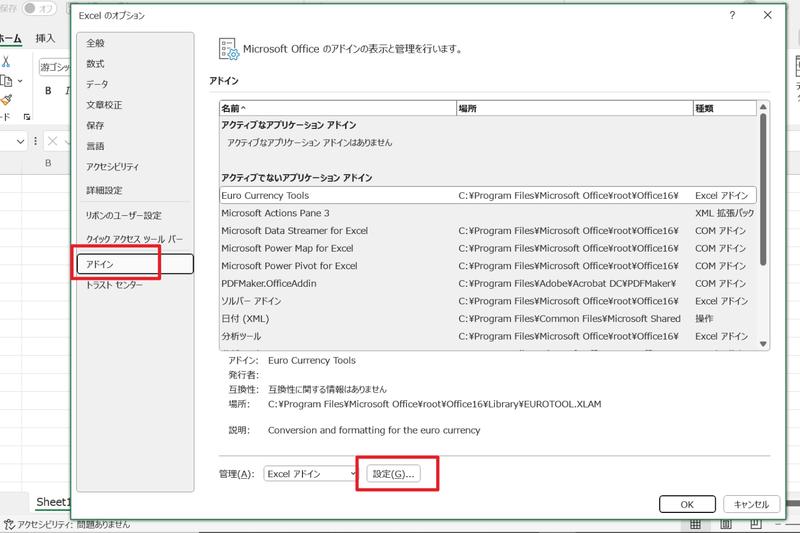The width and height of the screenshot is (800, 533).
Task: Click the add-ins management header icon
Action: coord(229,49)
